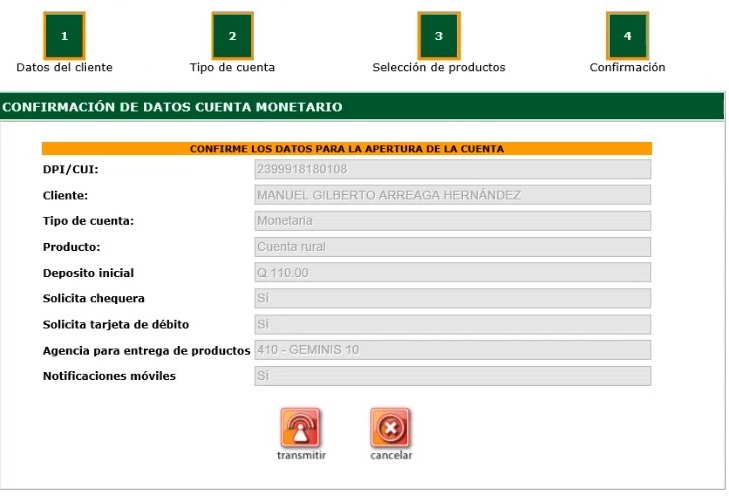
Task: Click the orange 'CONFIRME LOS DATOS' banner
Action: click(347, 149)
